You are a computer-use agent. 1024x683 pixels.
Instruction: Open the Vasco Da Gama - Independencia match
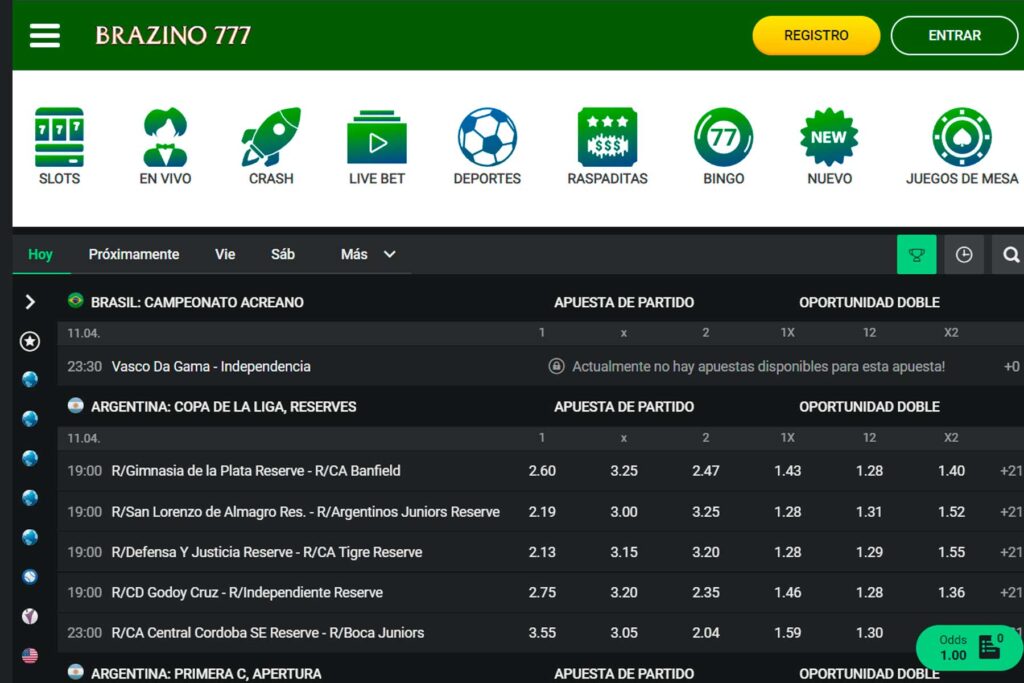(x=211, y=366)
